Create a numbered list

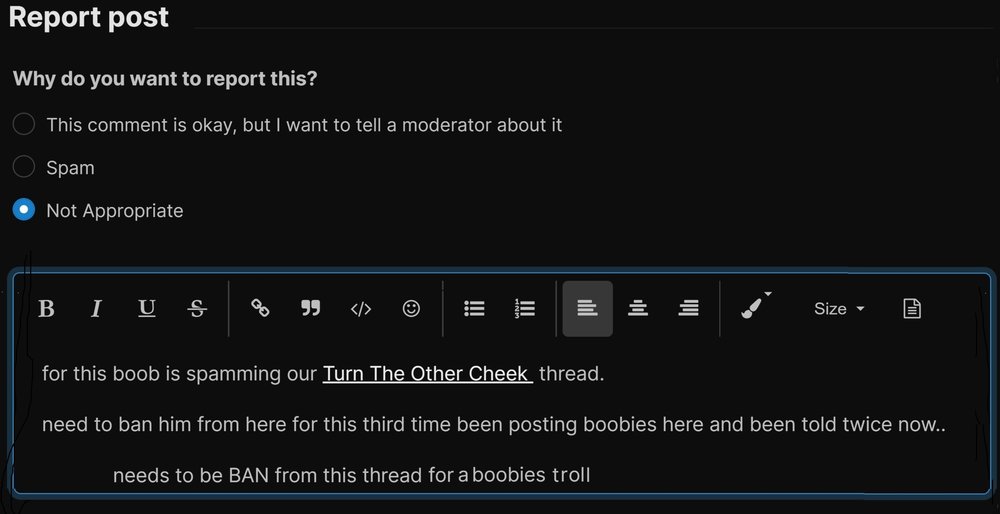(525, 309)
